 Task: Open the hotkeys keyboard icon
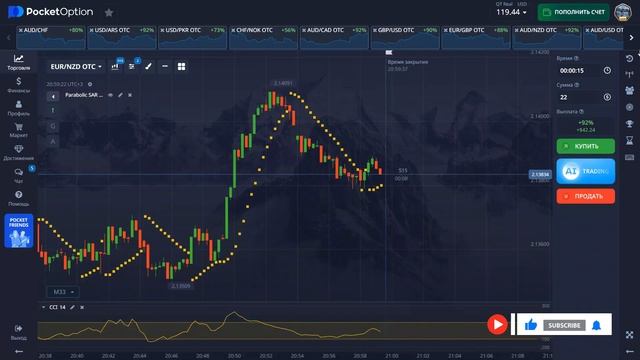pyautogui.click(x=629, y=157)
